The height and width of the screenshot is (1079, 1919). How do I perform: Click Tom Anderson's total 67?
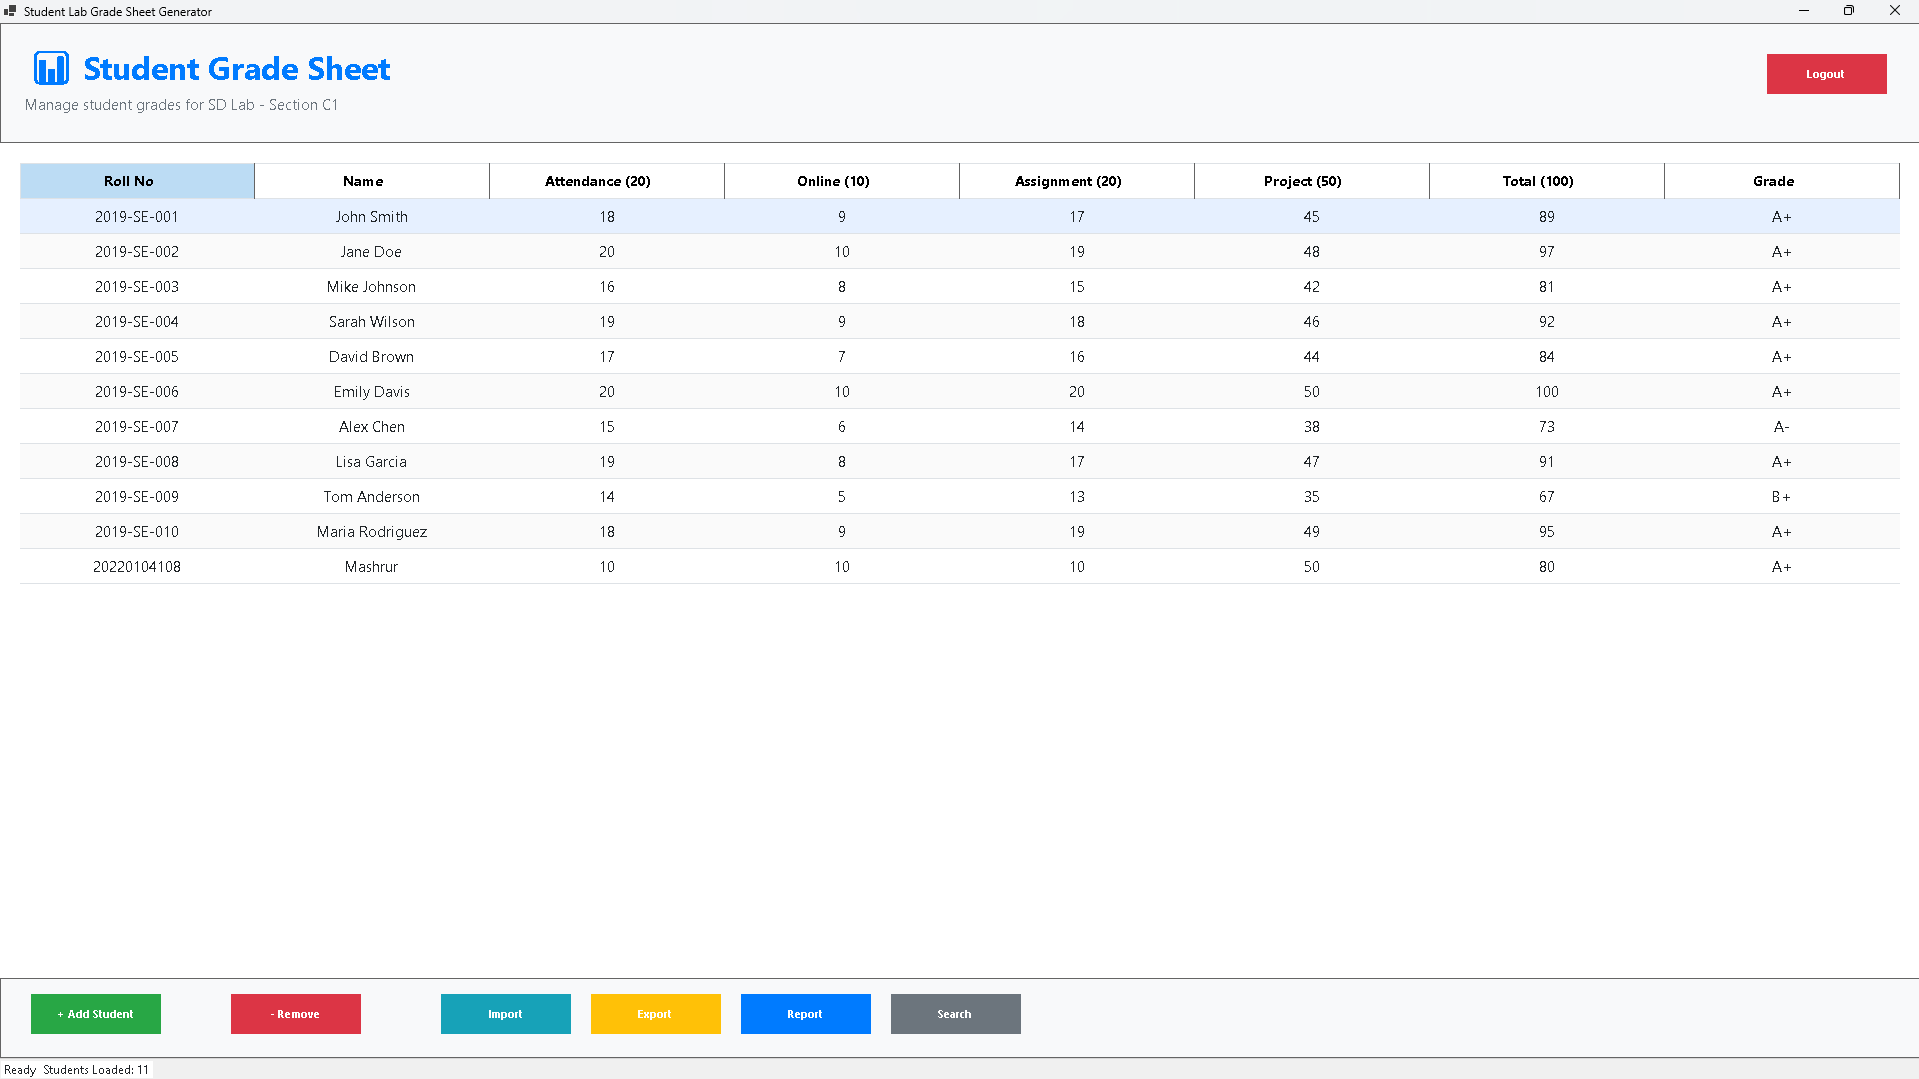[x=1547, y=497]
